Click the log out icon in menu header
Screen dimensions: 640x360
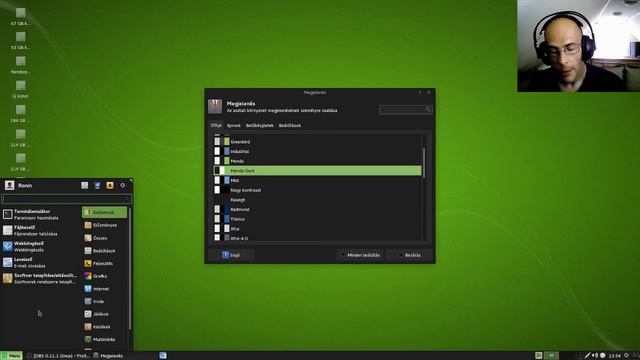pos(122,185)
